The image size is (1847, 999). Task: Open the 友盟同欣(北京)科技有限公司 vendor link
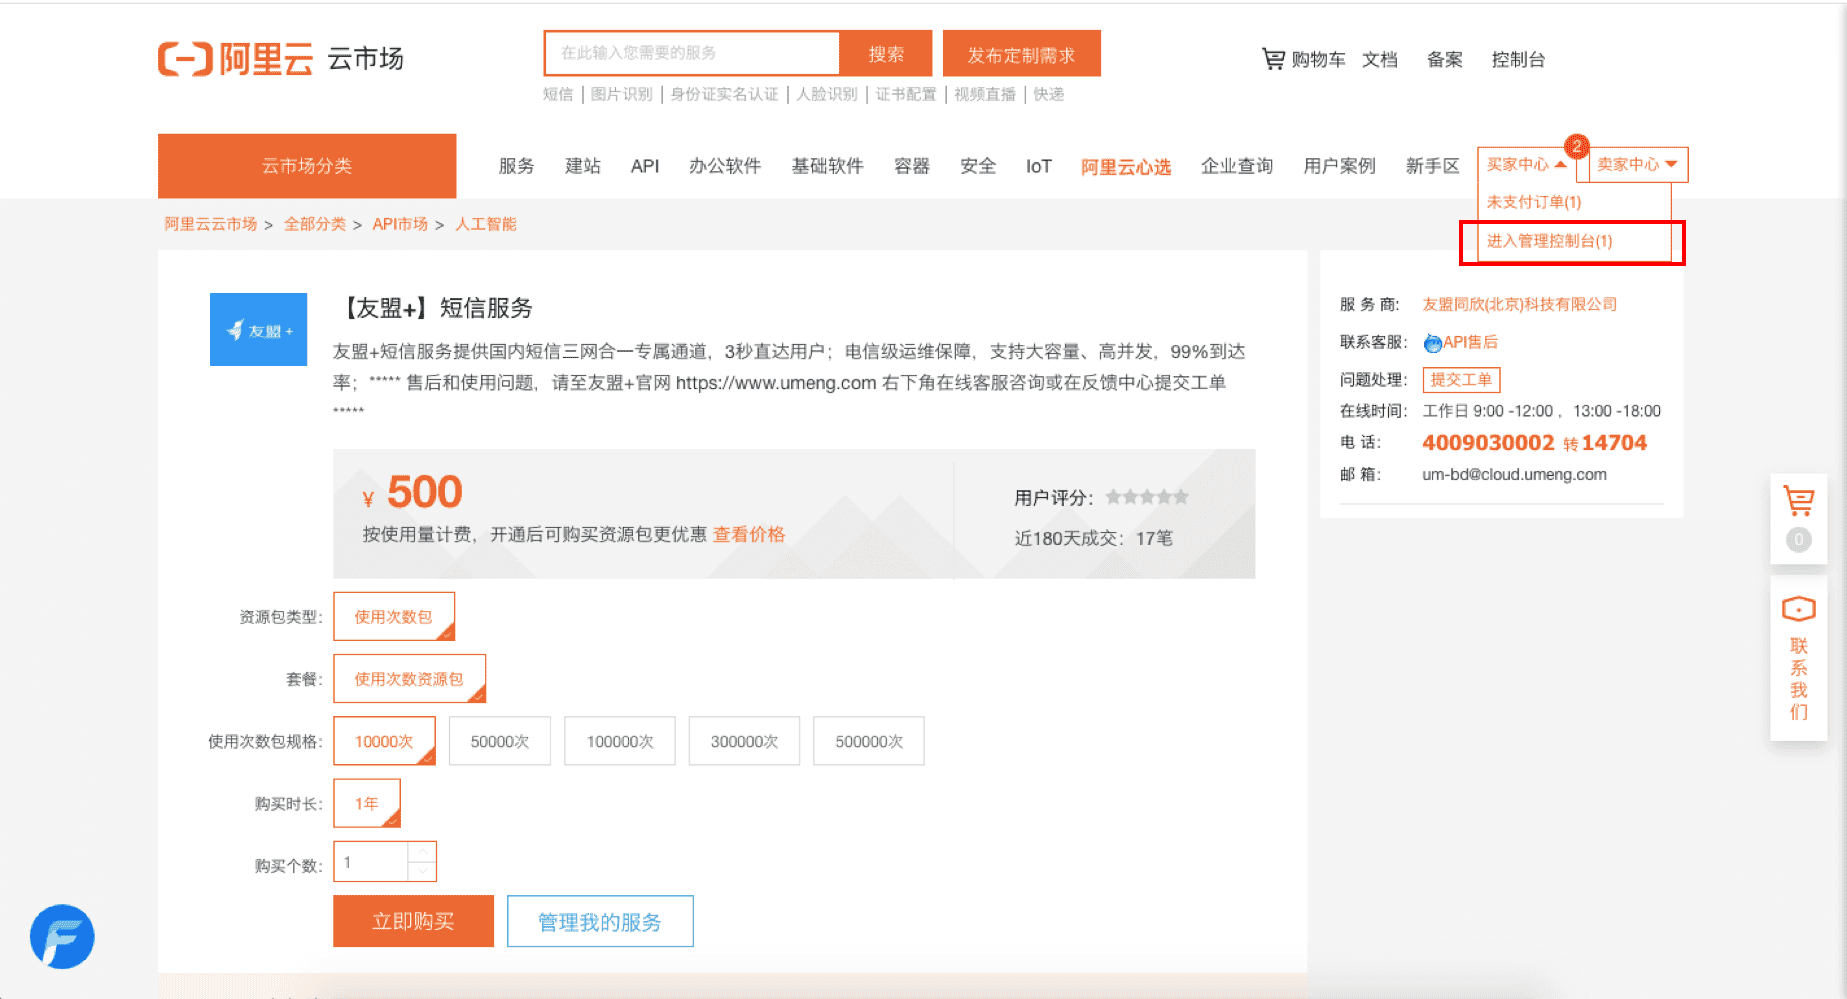tap(1519, 304)
